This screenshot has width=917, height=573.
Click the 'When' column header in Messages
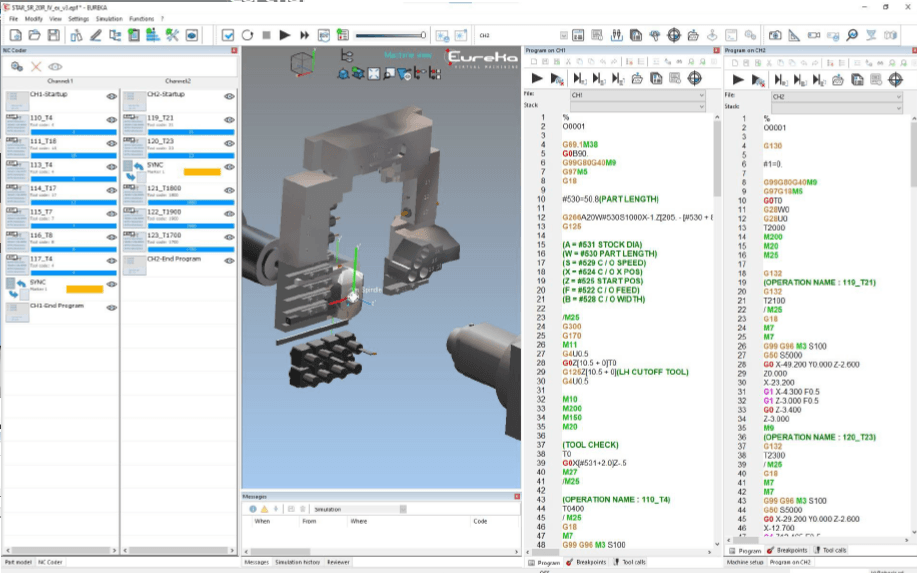pyautogui.click(x=263, y=521)
